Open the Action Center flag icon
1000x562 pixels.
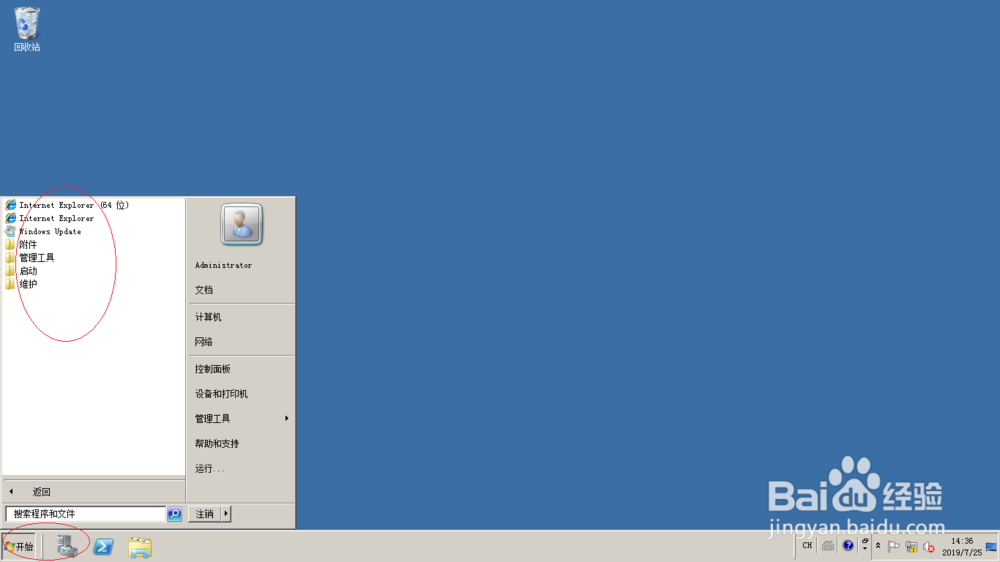(x=893, y=547)
